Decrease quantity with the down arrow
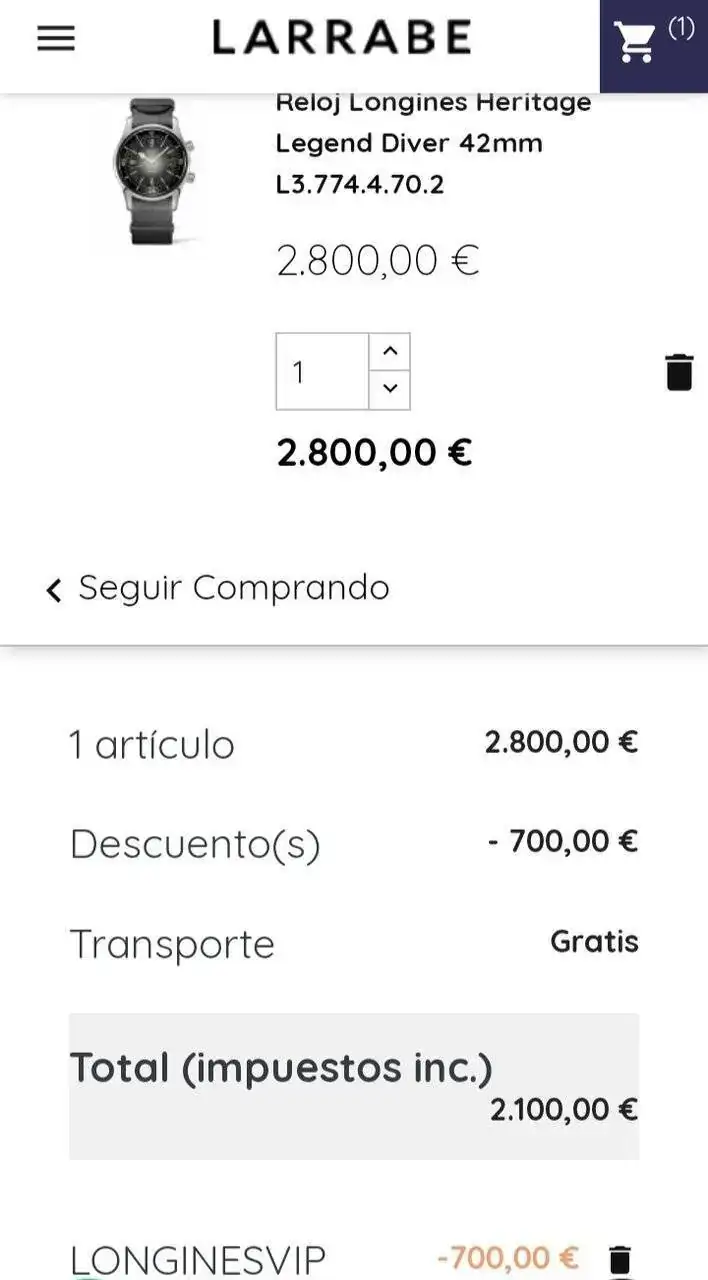The height and width of the screenshot is (1280, 708). [x=390, y=389]
